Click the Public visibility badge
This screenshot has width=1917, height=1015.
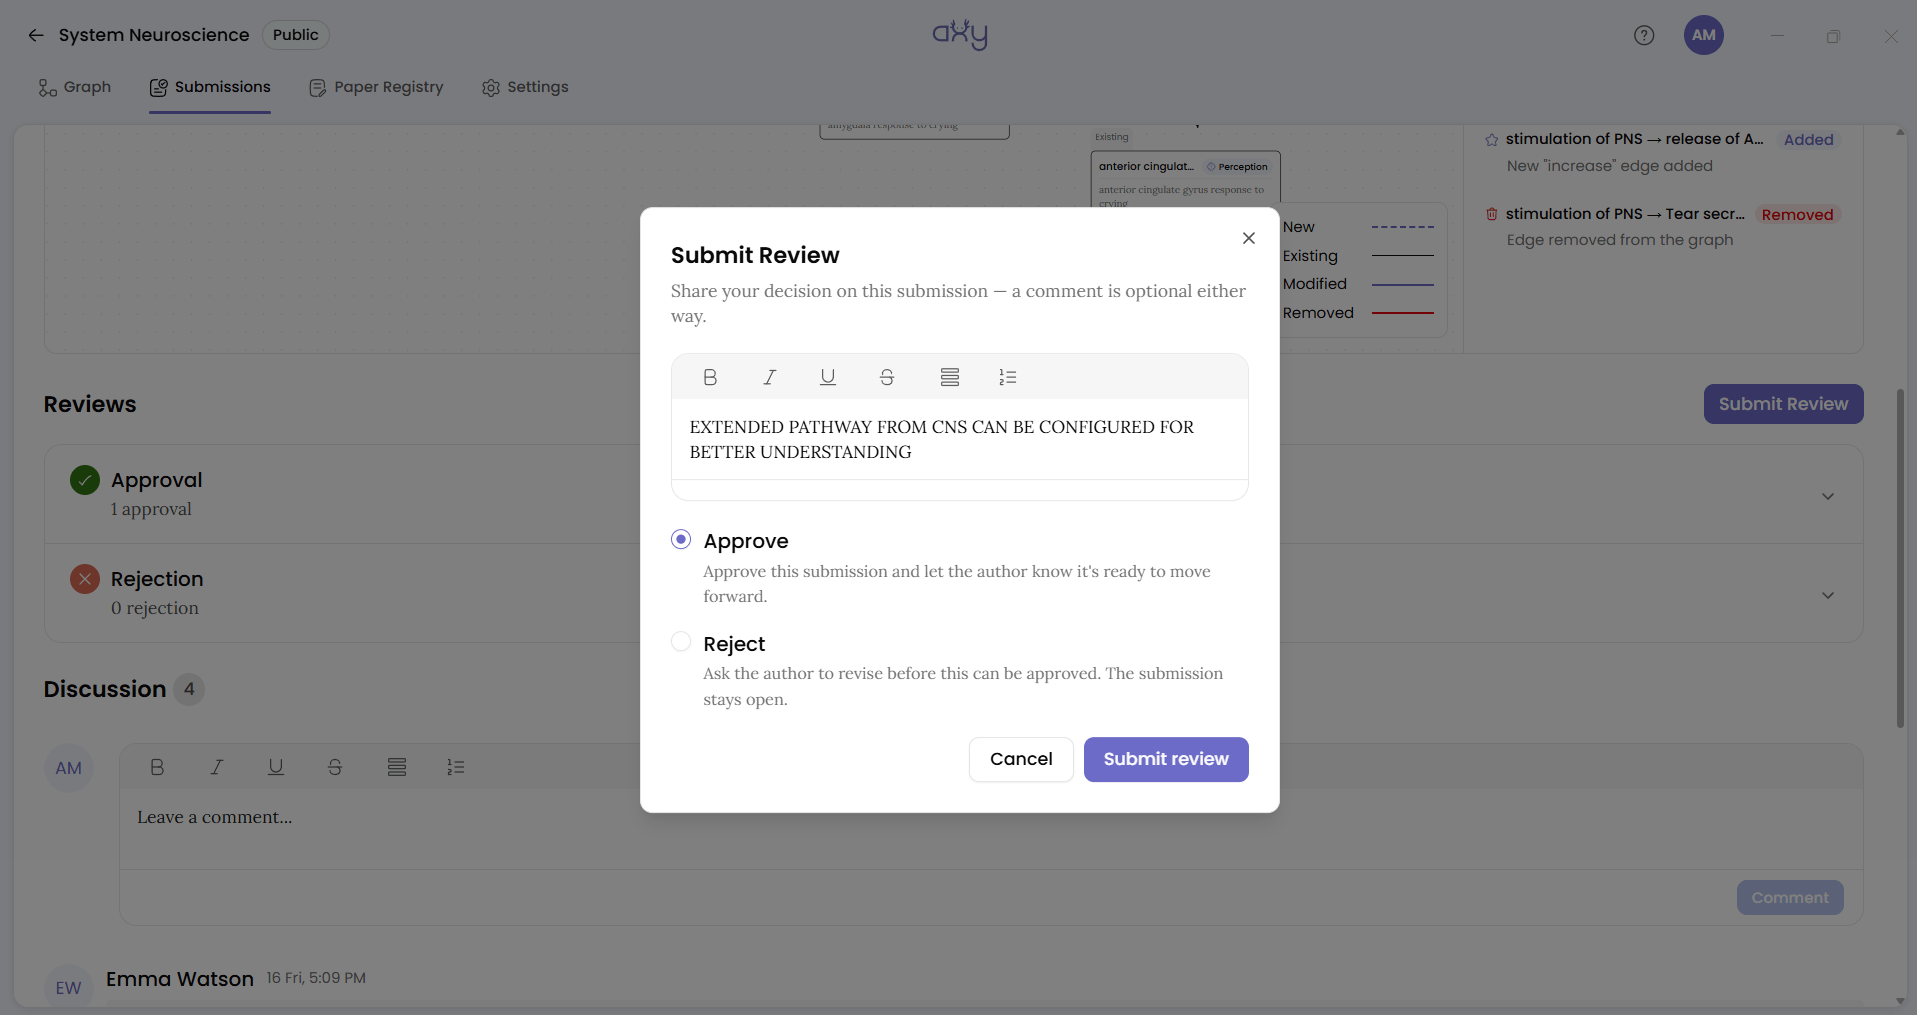(296, 35)
